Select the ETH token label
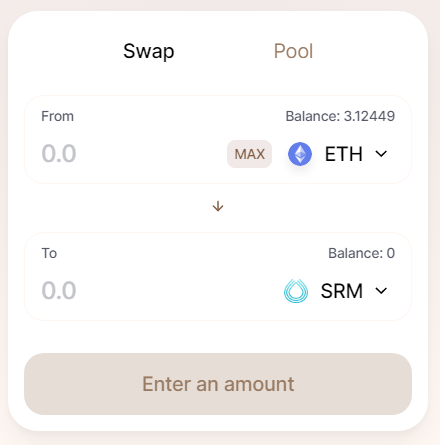Screen dimensions: 440x445 click(344, 154)
